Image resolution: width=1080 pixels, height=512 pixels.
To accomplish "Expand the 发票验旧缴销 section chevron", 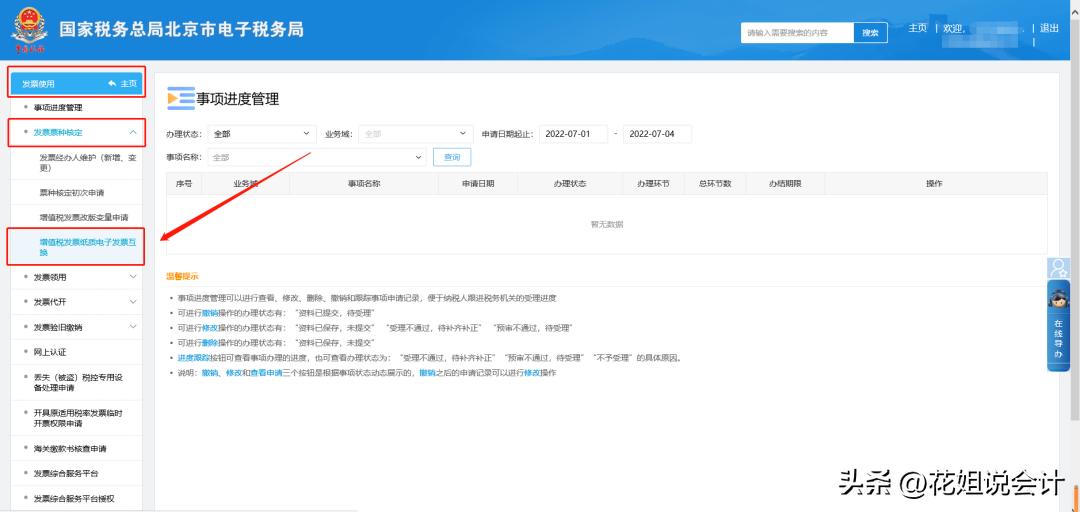I will [133, 327].
